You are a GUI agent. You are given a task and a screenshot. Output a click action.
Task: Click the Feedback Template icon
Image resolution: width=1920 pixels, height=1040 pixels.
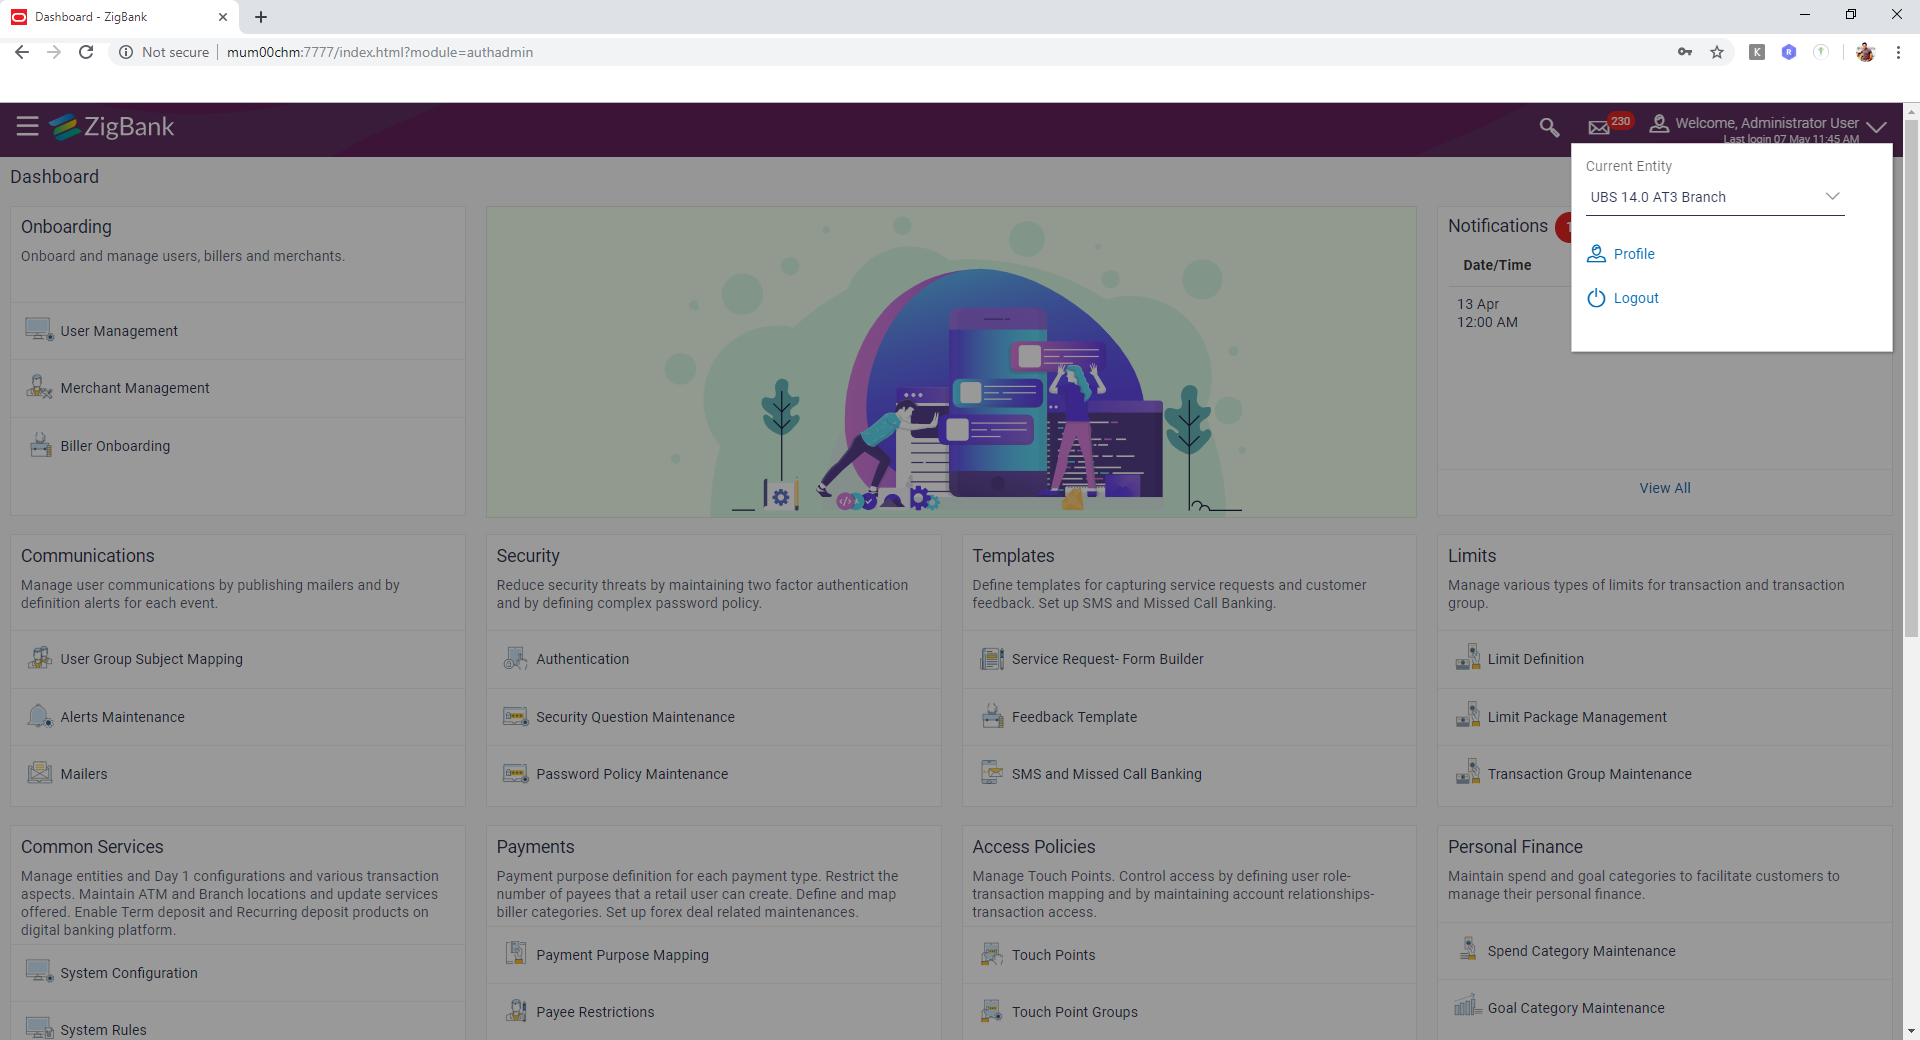992,716
